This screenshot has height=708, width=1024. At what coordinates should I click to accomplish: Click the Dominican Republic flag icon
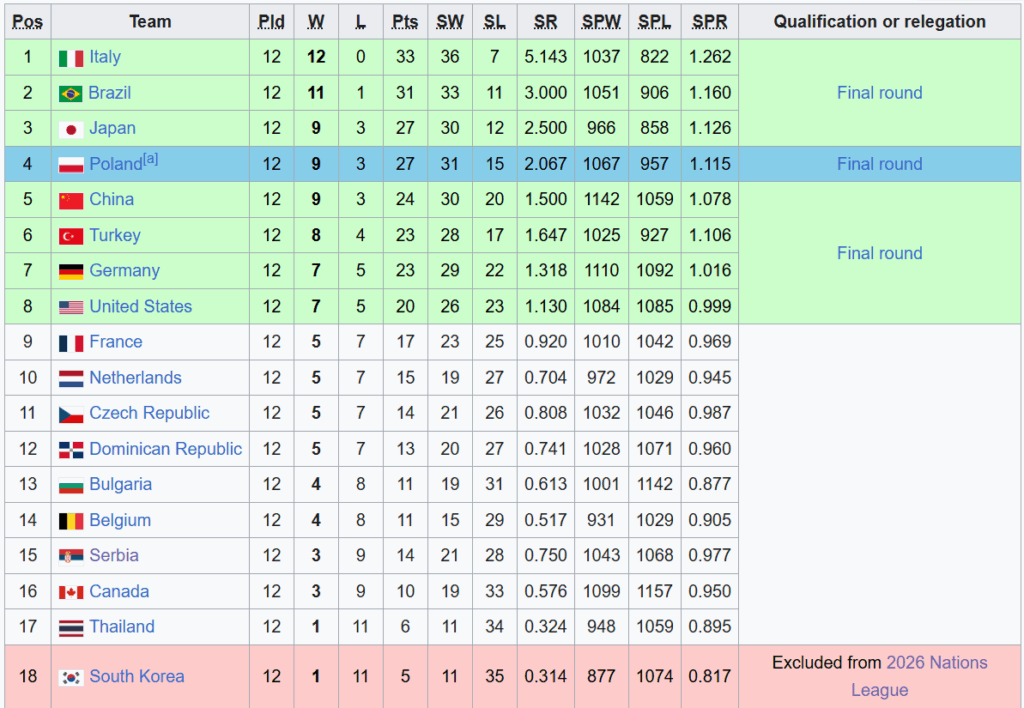[x=71, y=450]
